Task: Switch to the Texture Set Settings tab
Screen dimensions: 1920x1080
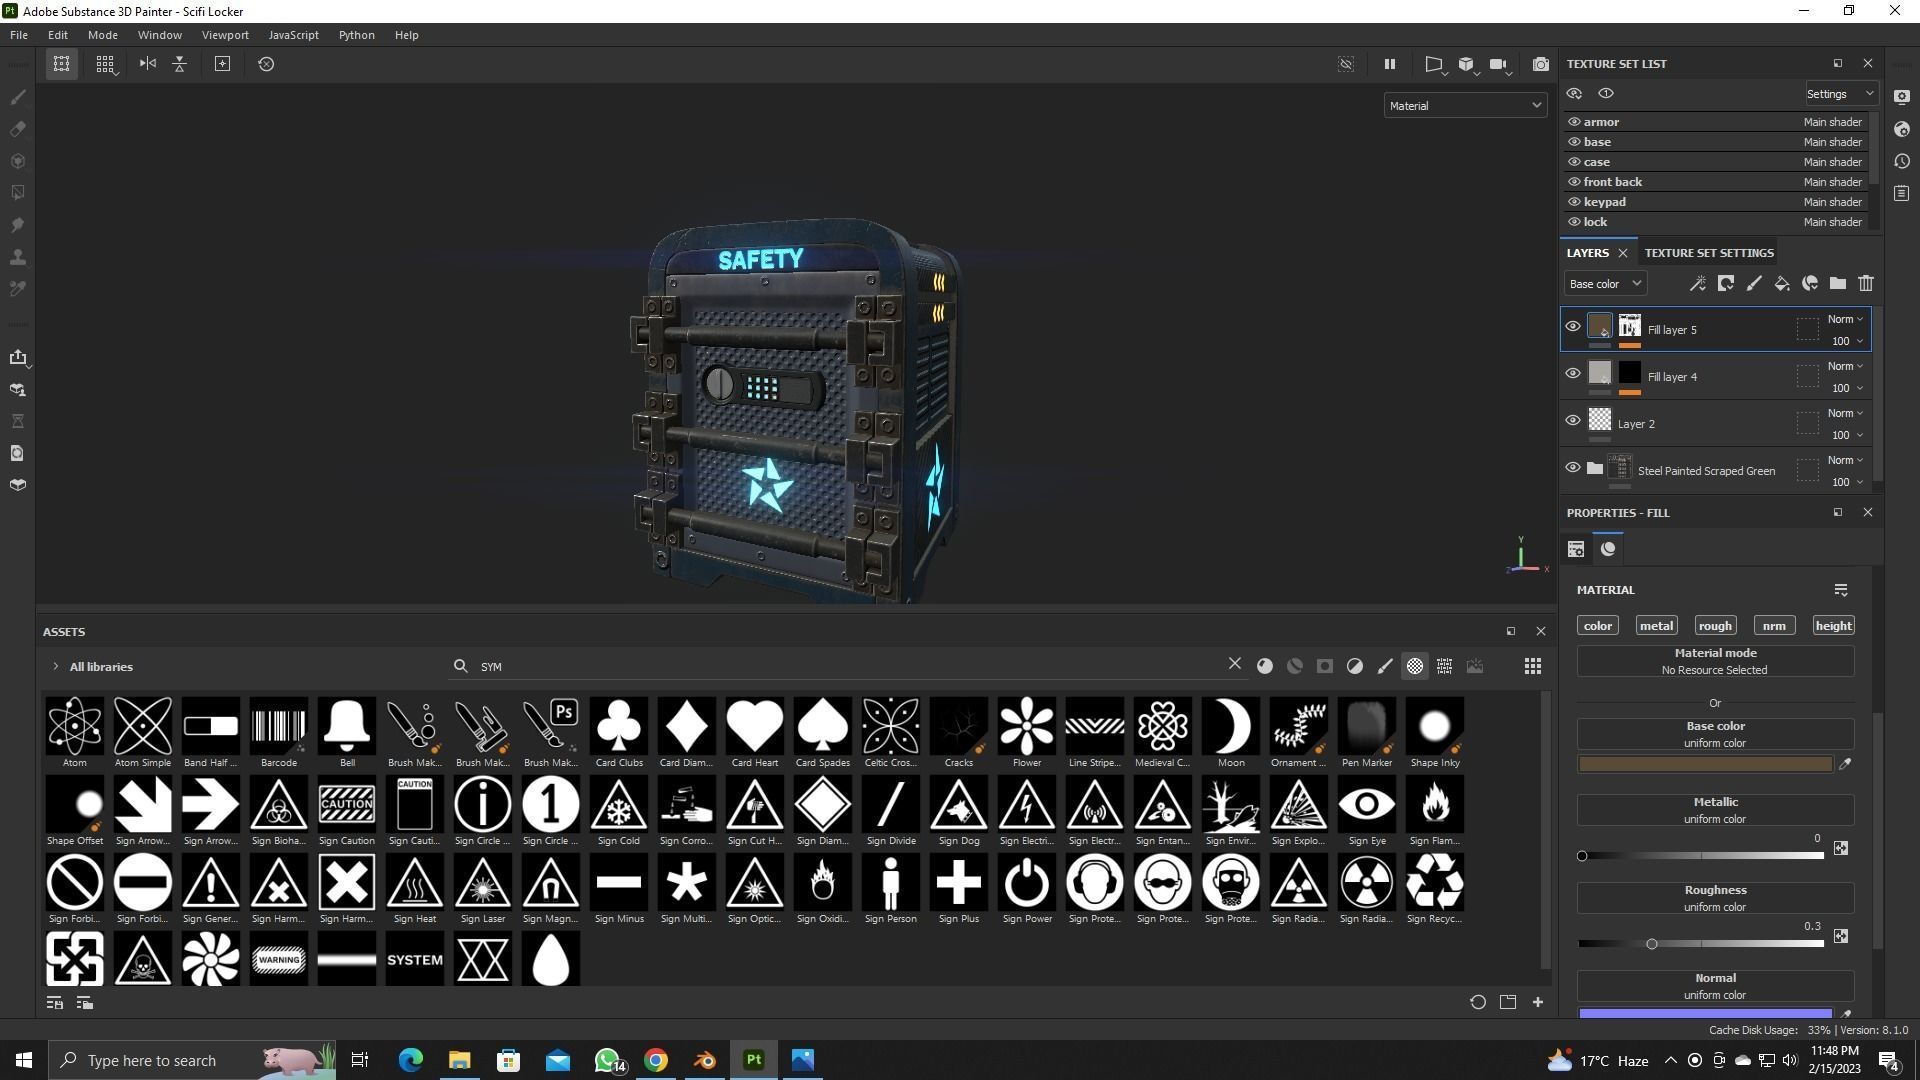Action: point(1709,252)
